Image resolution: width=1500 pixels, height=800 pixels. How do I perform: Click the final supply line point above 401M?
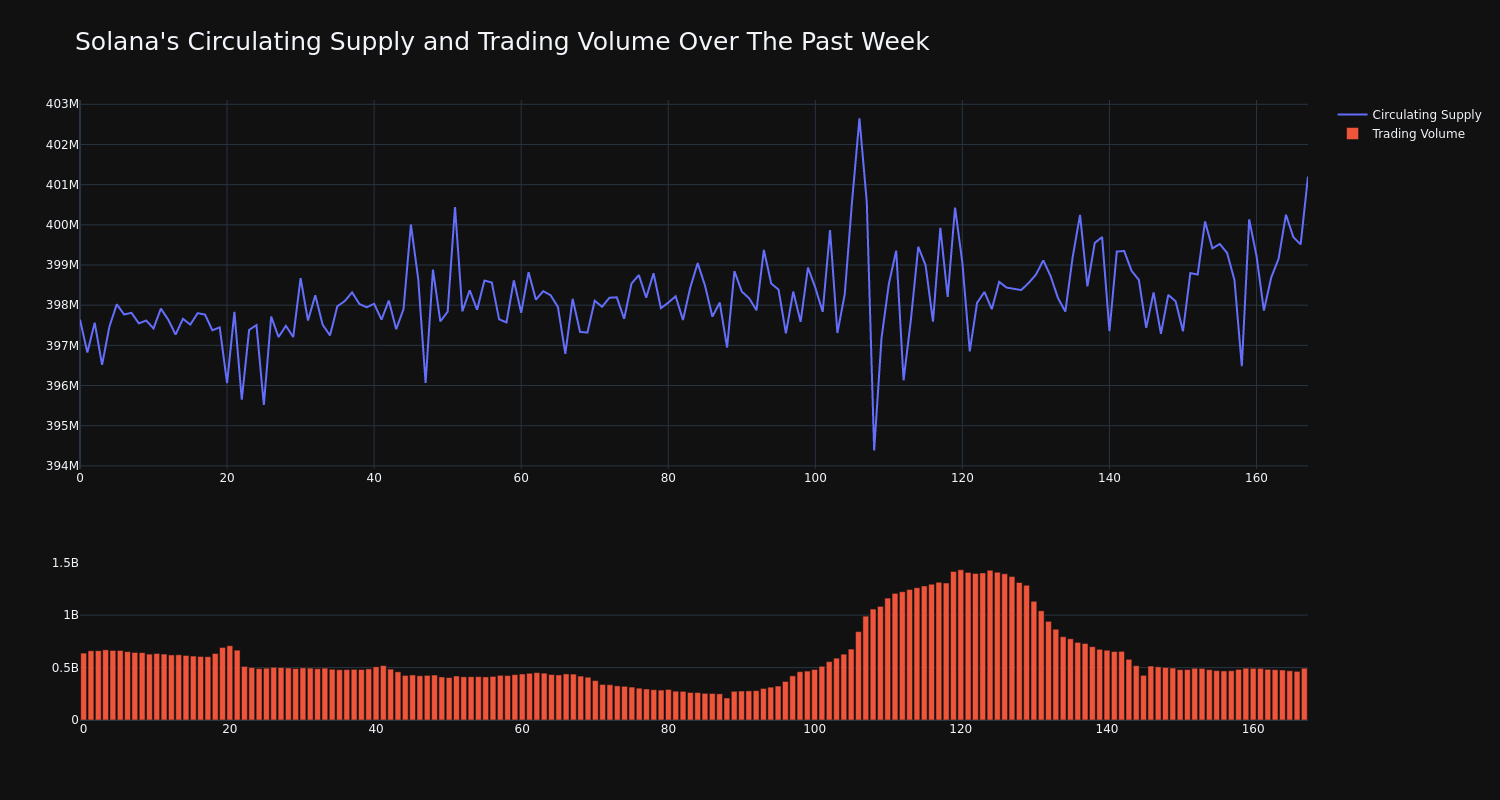[1307, 178]
